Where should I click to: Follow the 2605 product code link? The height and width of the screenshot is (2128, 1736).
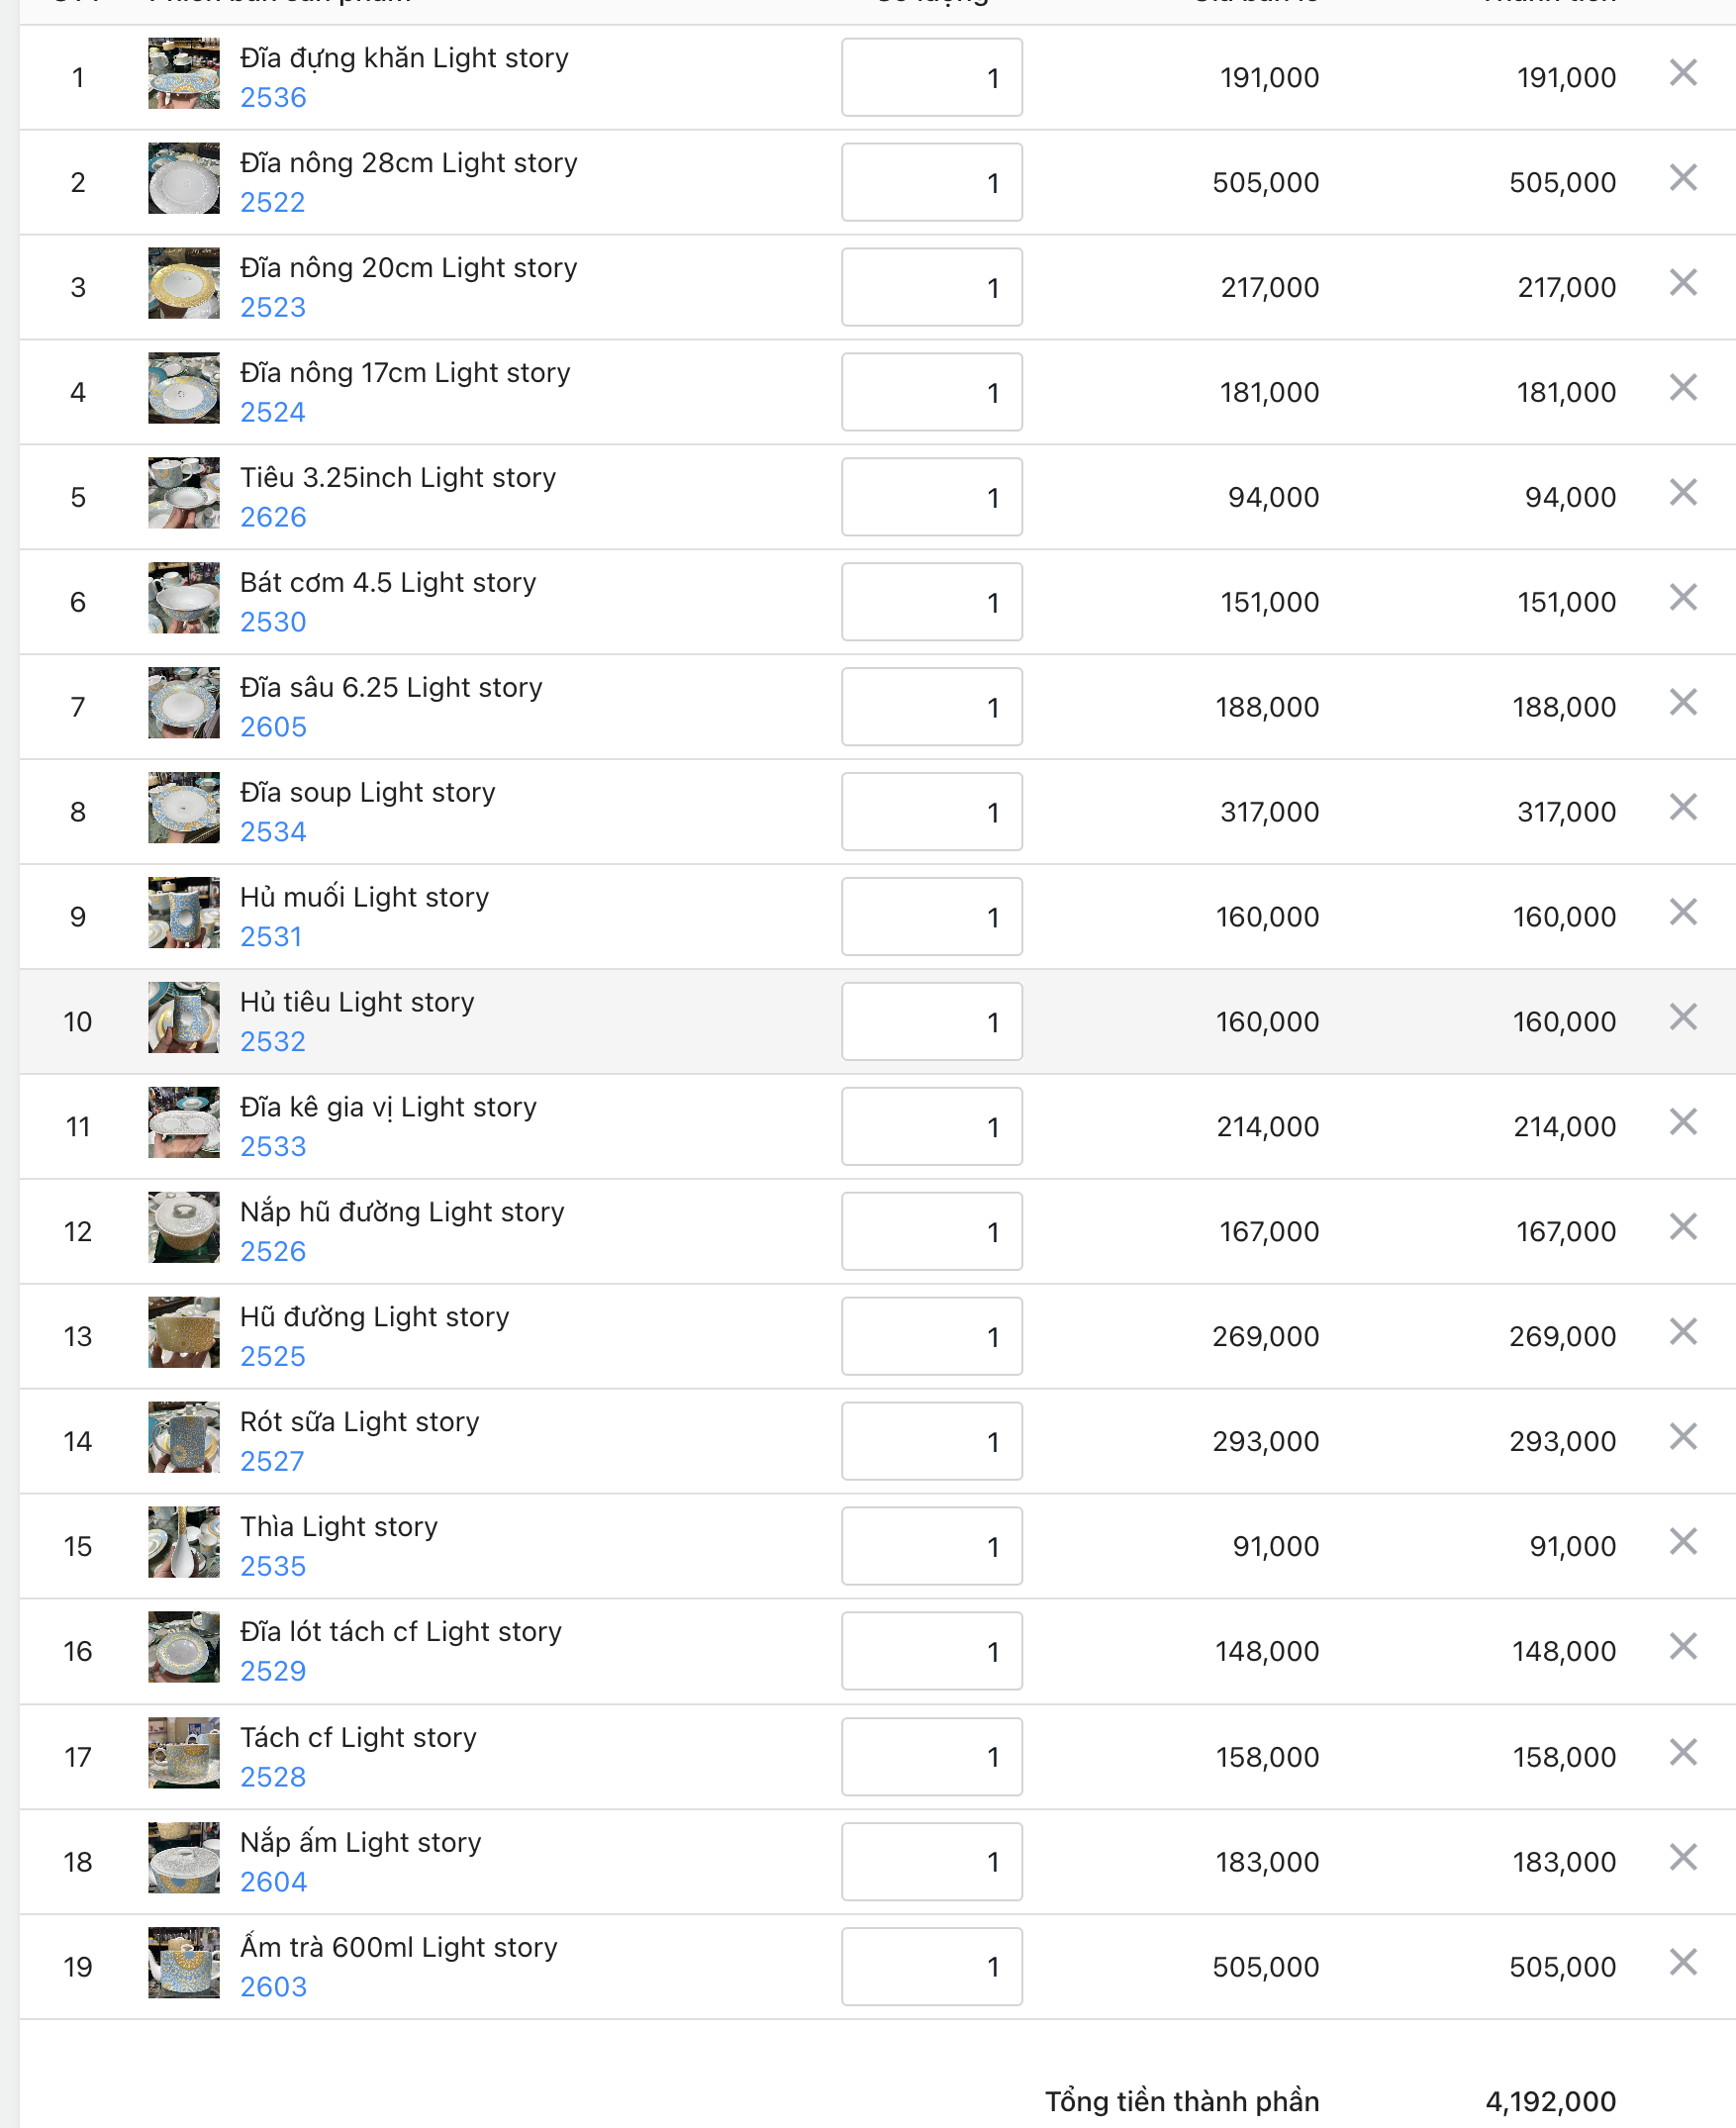pyautogui.click(x=273, y=728)
